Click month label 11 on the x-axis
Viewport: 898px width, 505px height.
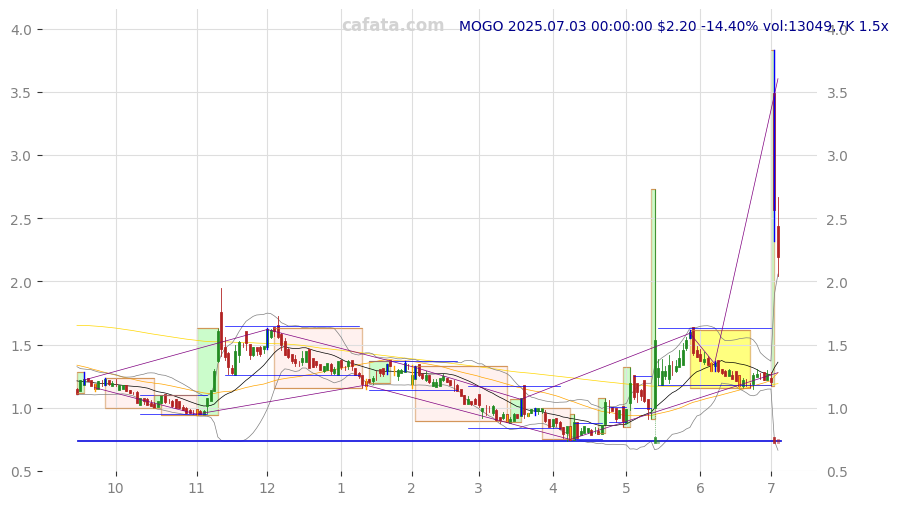(197, 488)
